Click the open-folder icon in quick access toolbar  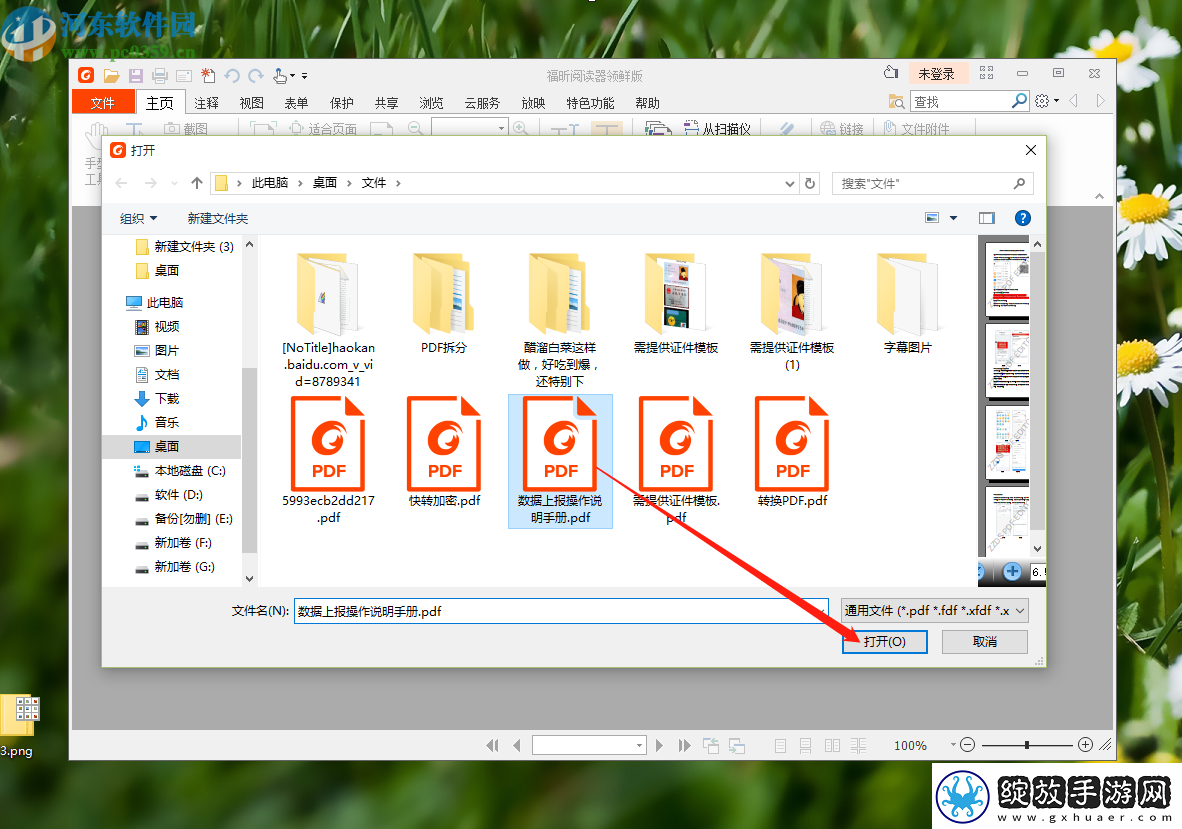point(112,75)
